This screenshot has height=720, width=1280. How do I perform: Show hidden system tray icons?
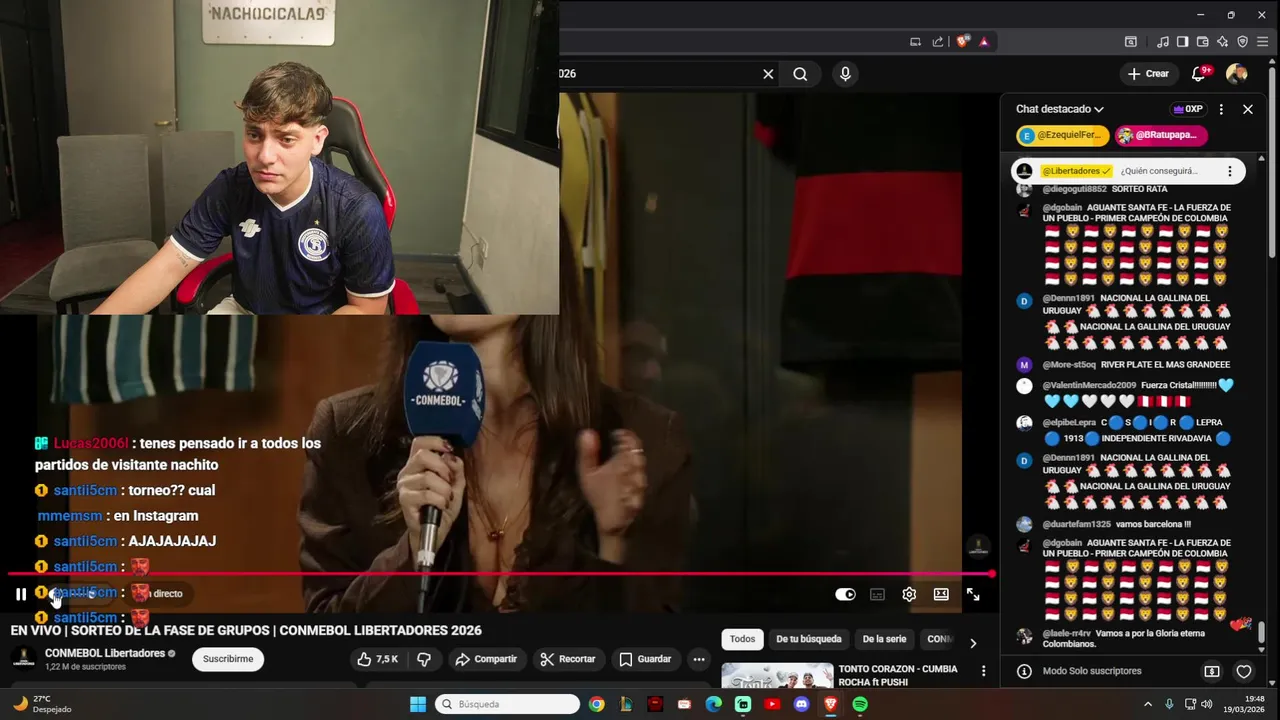pyautogui.click(x=1147, y=704)
